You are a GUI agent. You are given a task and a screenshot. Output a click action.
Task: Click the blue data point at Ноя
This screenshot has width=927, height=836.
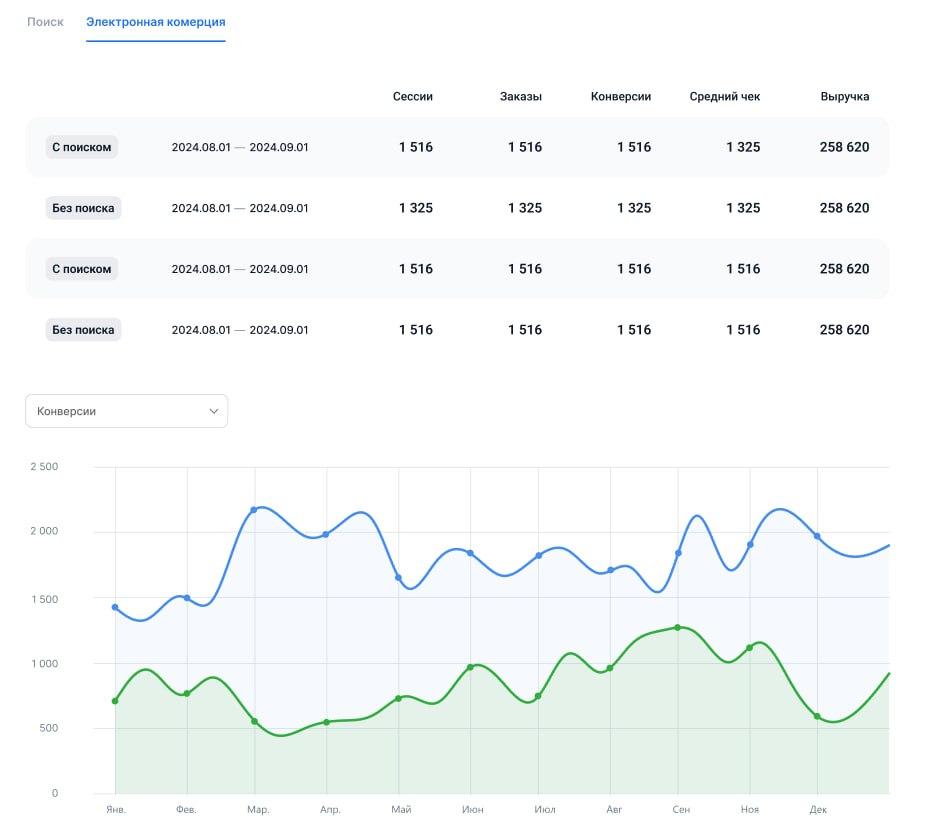750,545
